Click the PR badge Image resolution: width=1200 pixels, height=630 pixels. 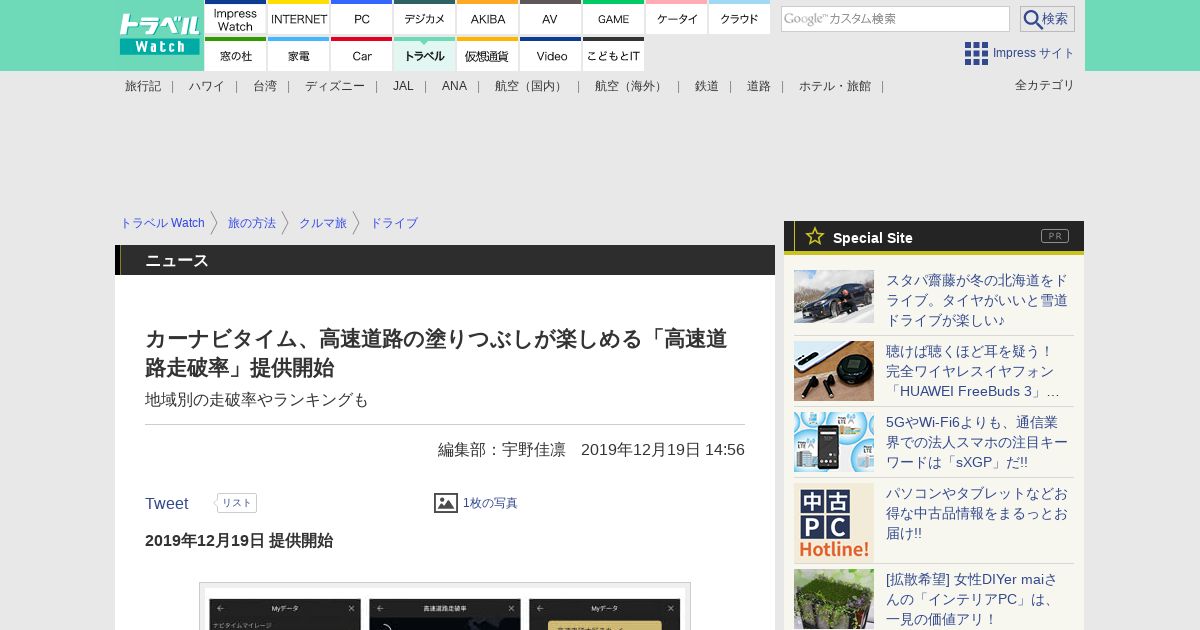(1055, 236)
